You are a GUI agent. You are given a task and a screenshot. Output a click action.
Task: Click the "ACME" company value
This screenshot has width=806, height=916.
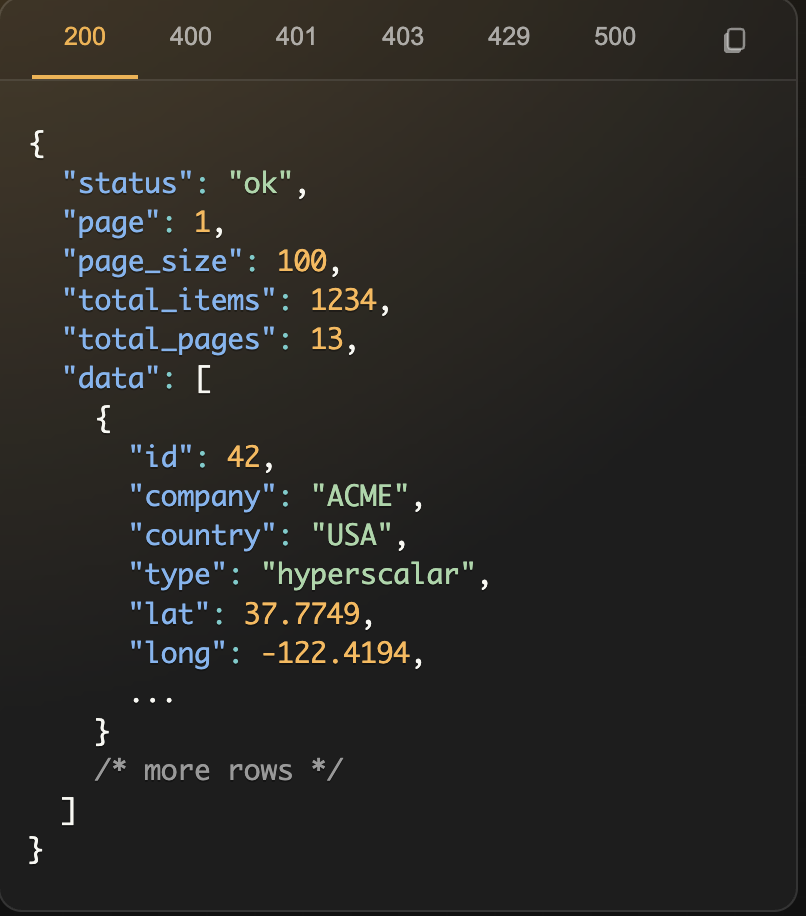360,496
